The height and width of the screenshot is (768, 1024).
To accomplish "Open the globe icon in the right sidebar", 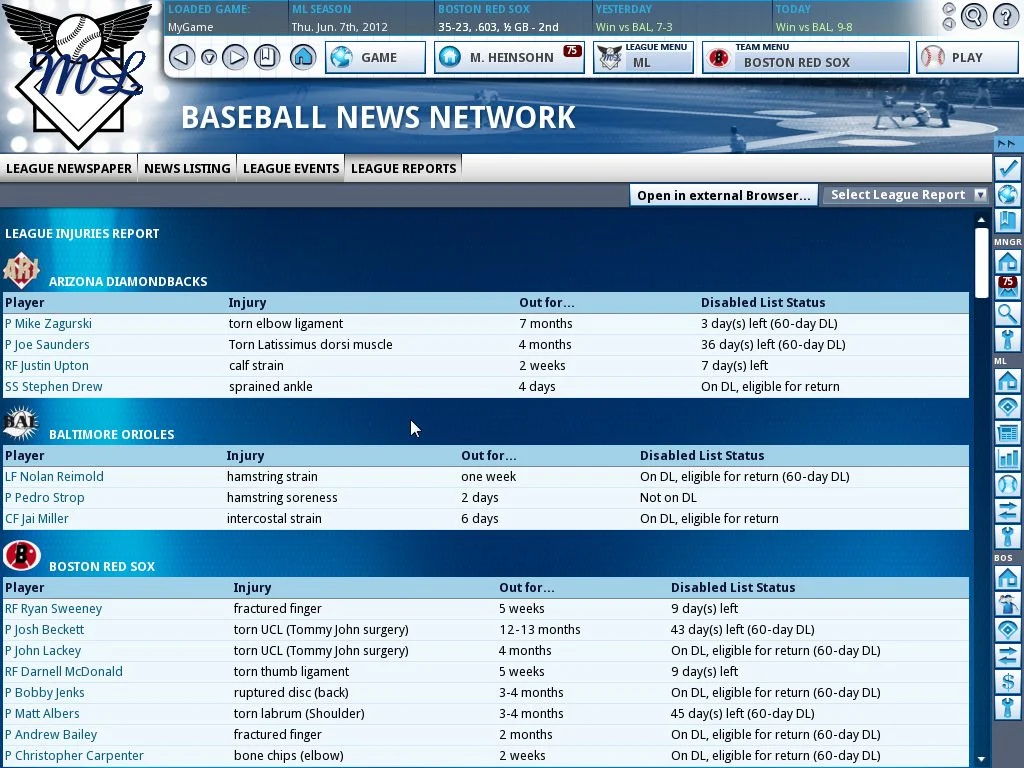I will pos(1007,195).
